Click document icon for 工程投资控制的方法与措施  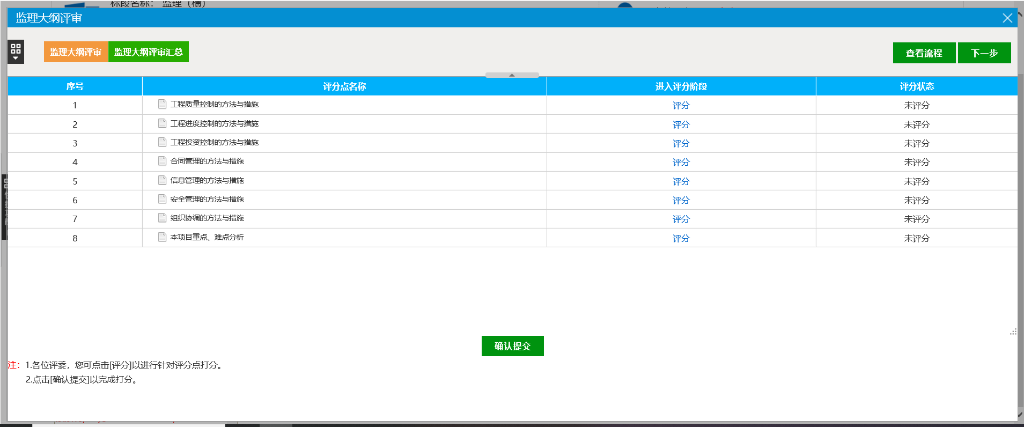pyautogui.click(x=162, y=142)
